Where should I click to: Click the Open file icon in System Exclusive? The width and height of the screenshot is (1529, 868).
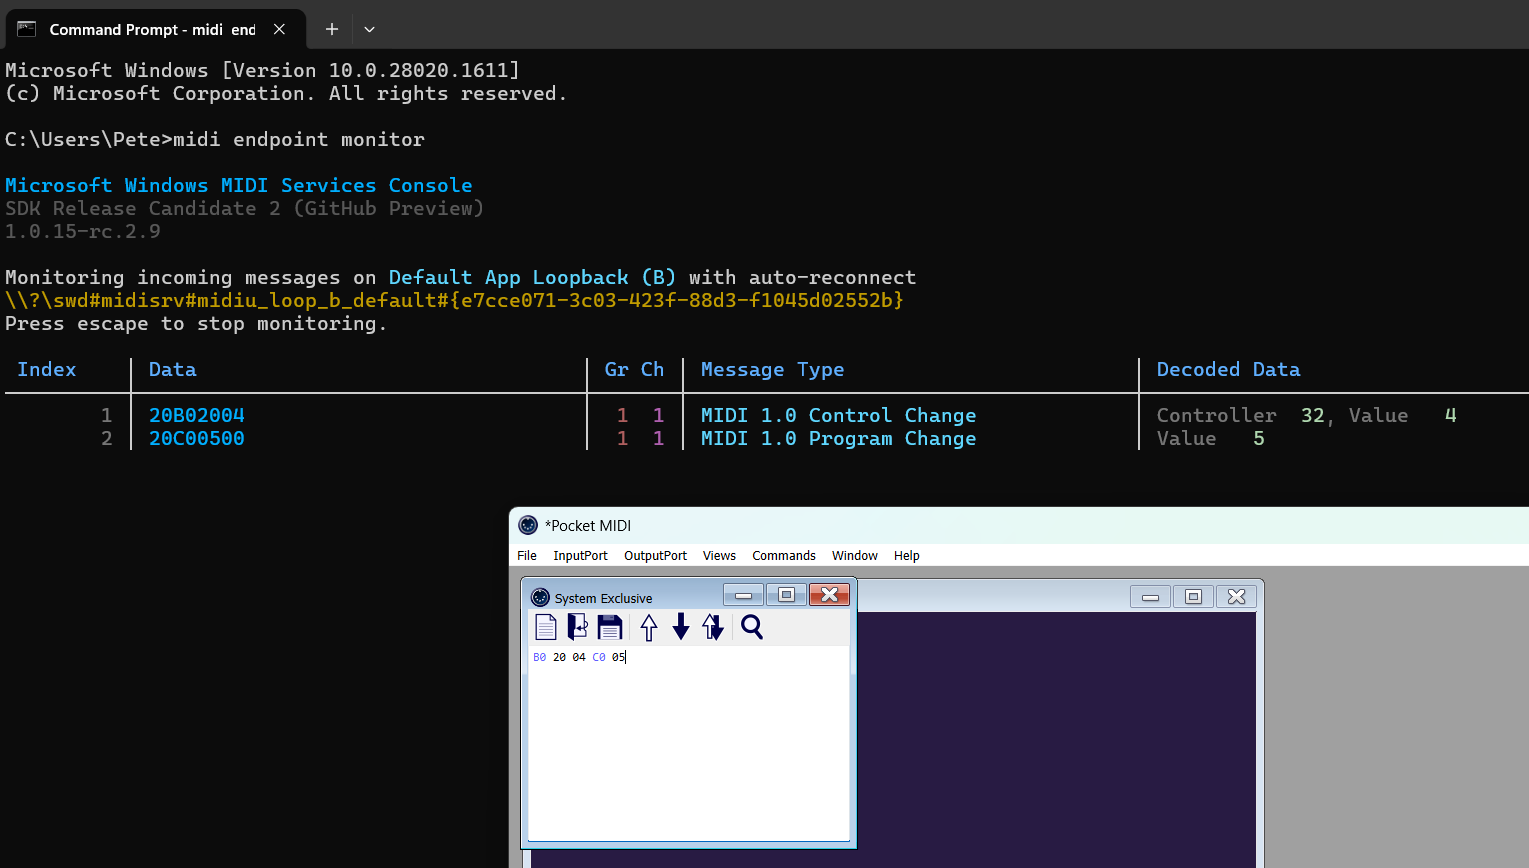(577, 627)
